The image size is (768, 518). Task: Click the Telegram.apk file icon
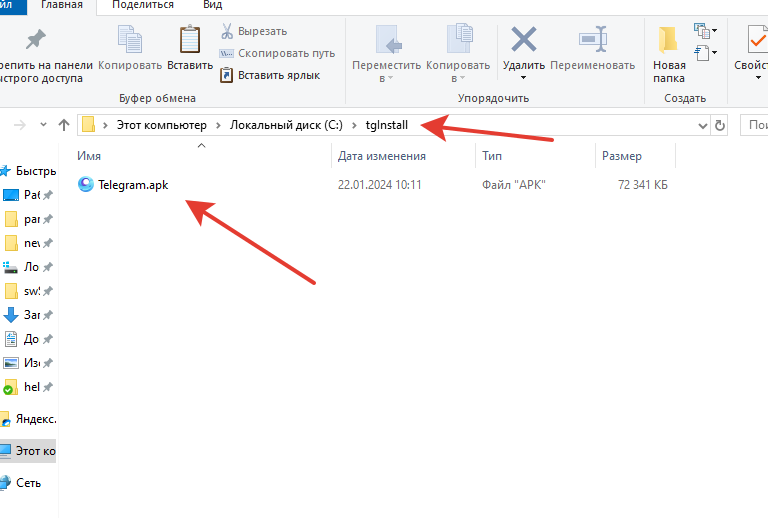point(86,184)
